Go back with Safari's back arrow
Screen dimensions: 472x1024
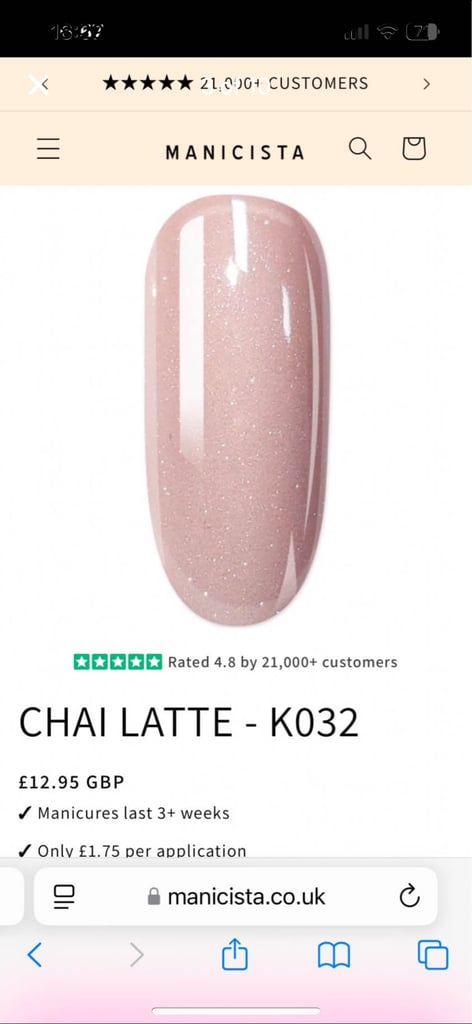coord(35,955)
